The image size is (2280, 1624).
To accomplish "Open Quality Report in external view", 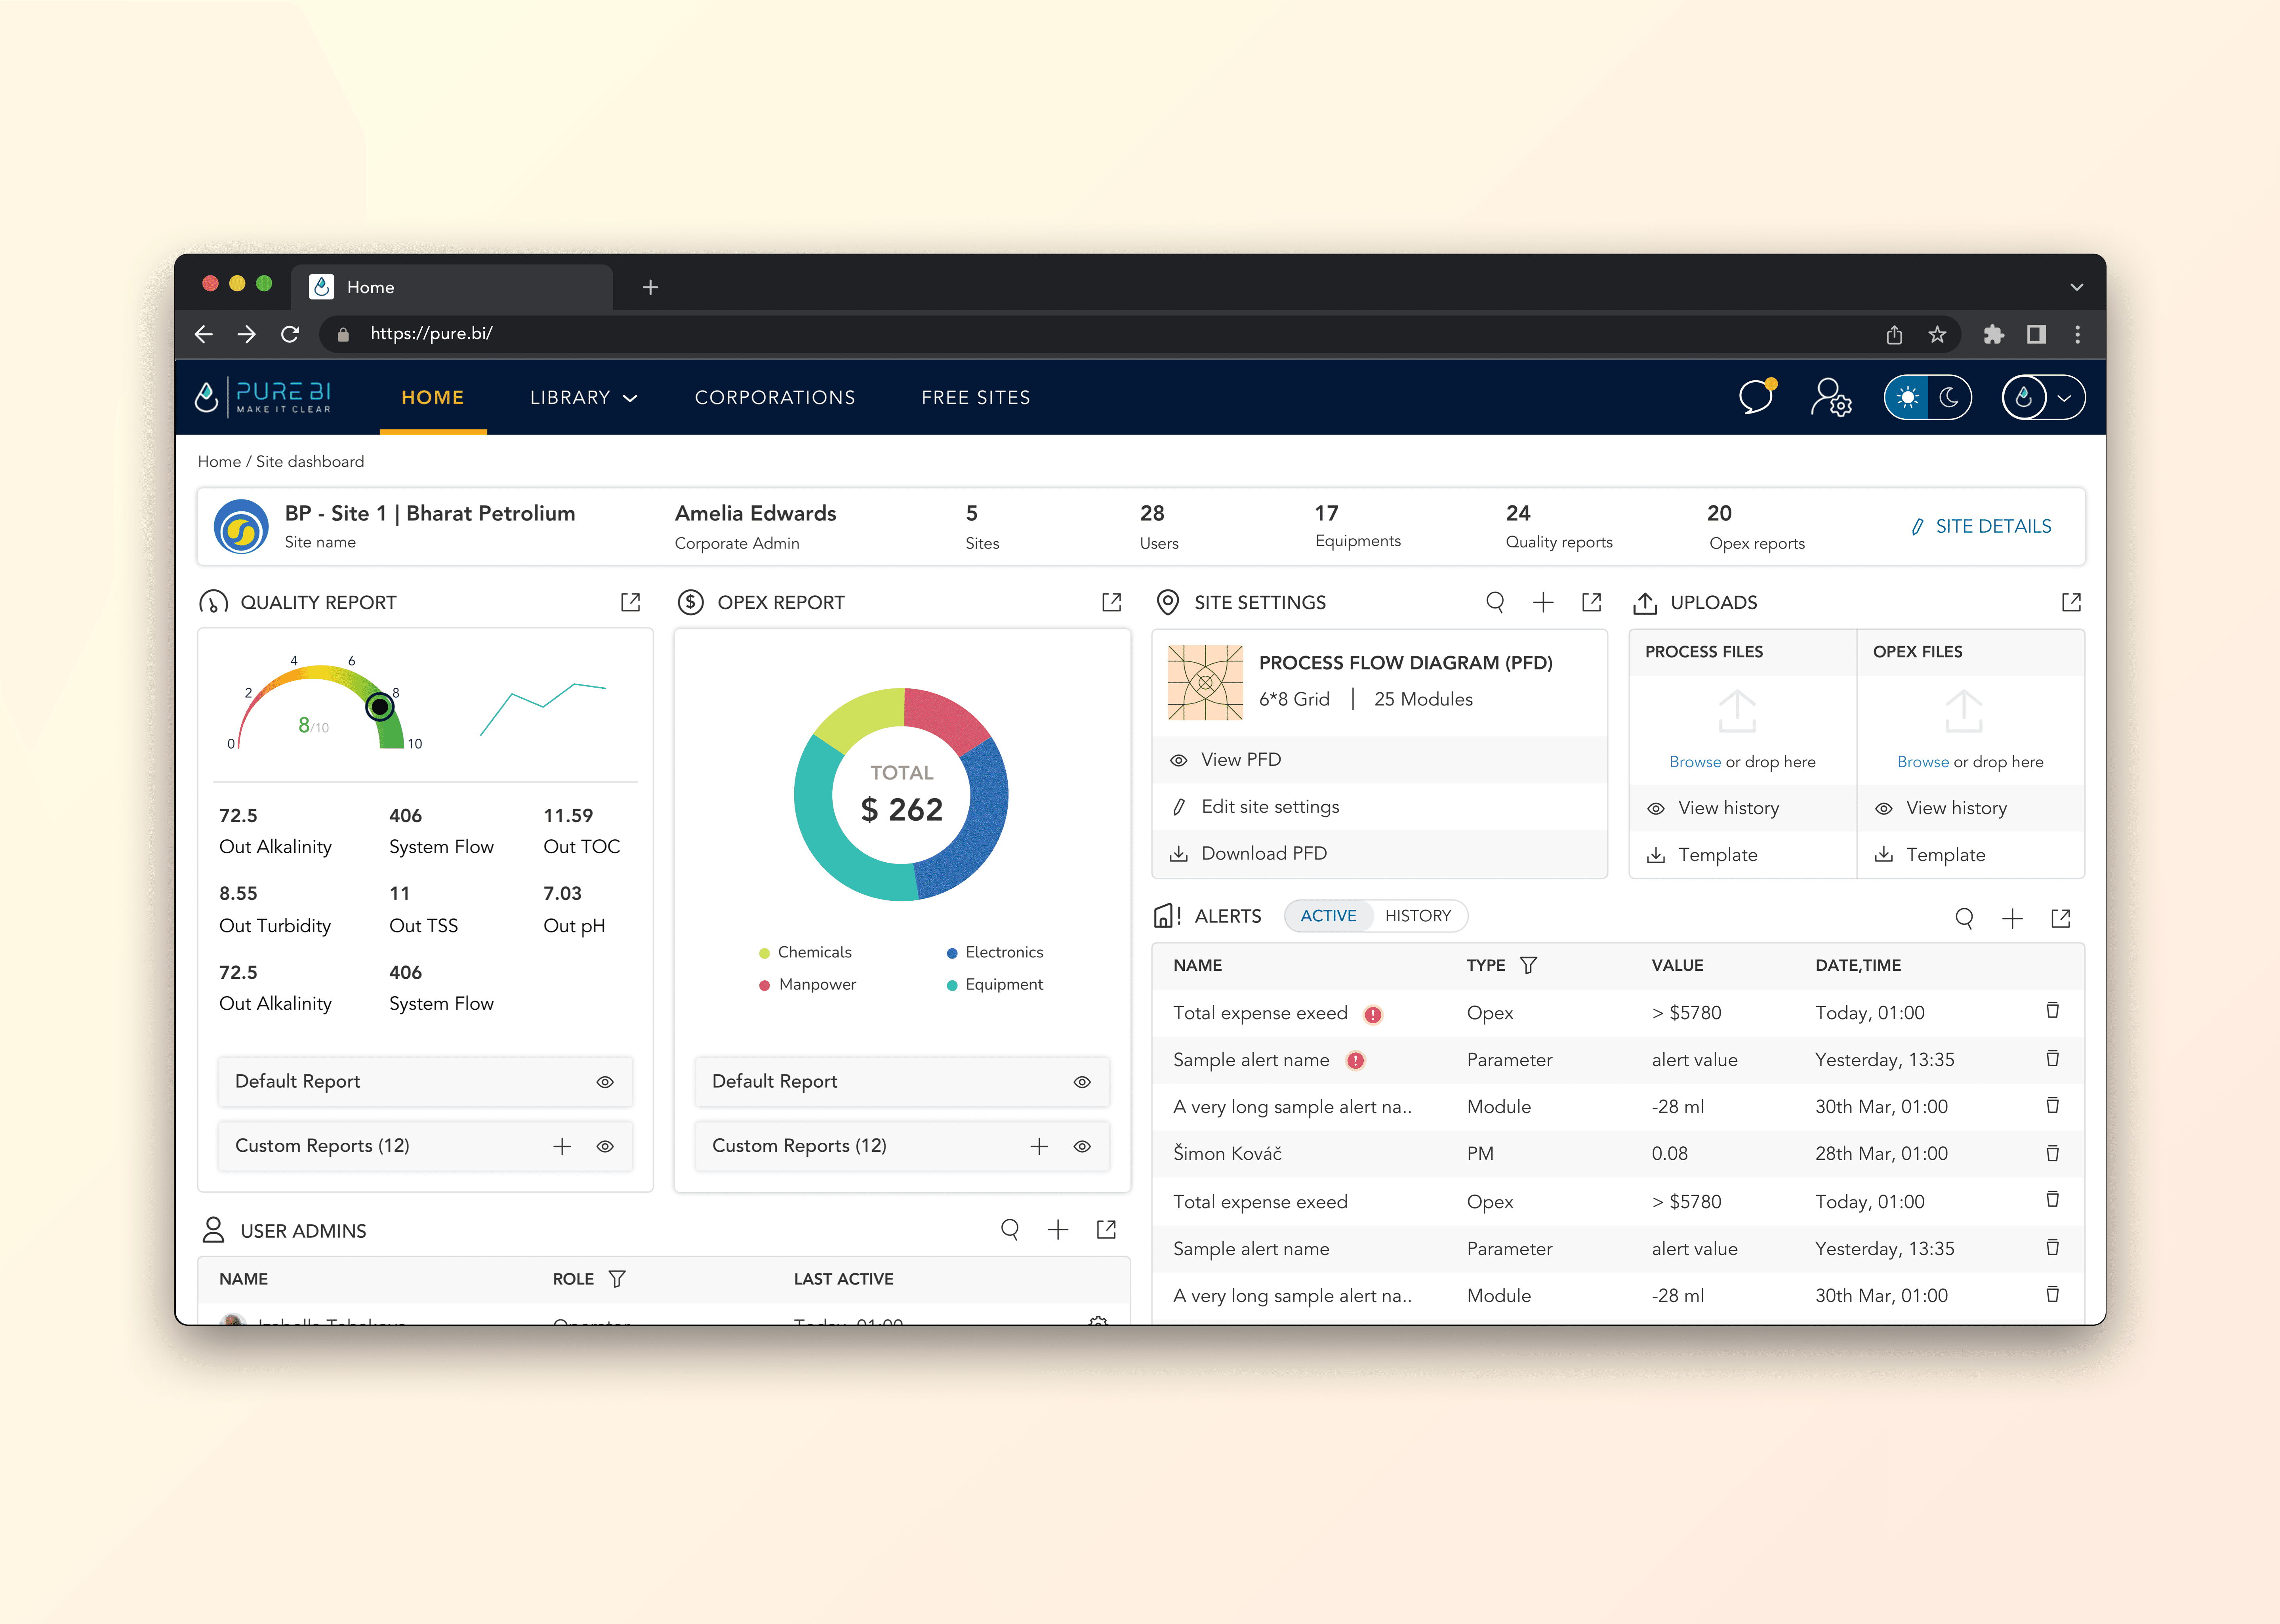I will 630,602.
